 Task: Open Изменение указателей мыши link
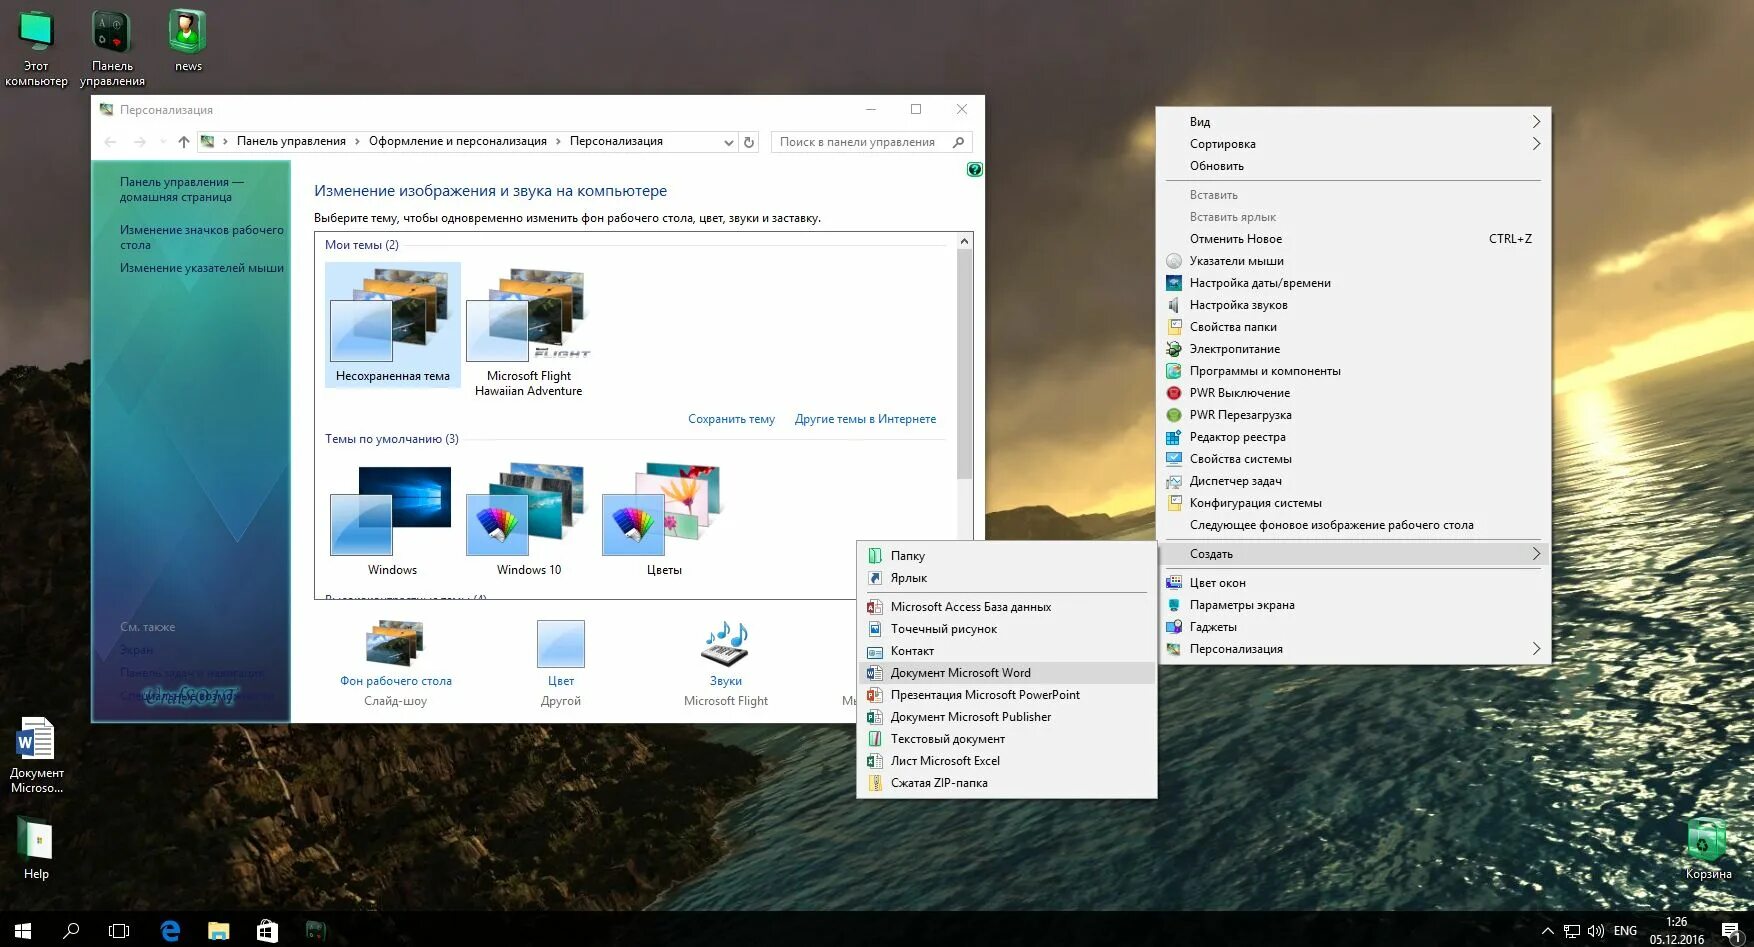click(x=201, y=268)
